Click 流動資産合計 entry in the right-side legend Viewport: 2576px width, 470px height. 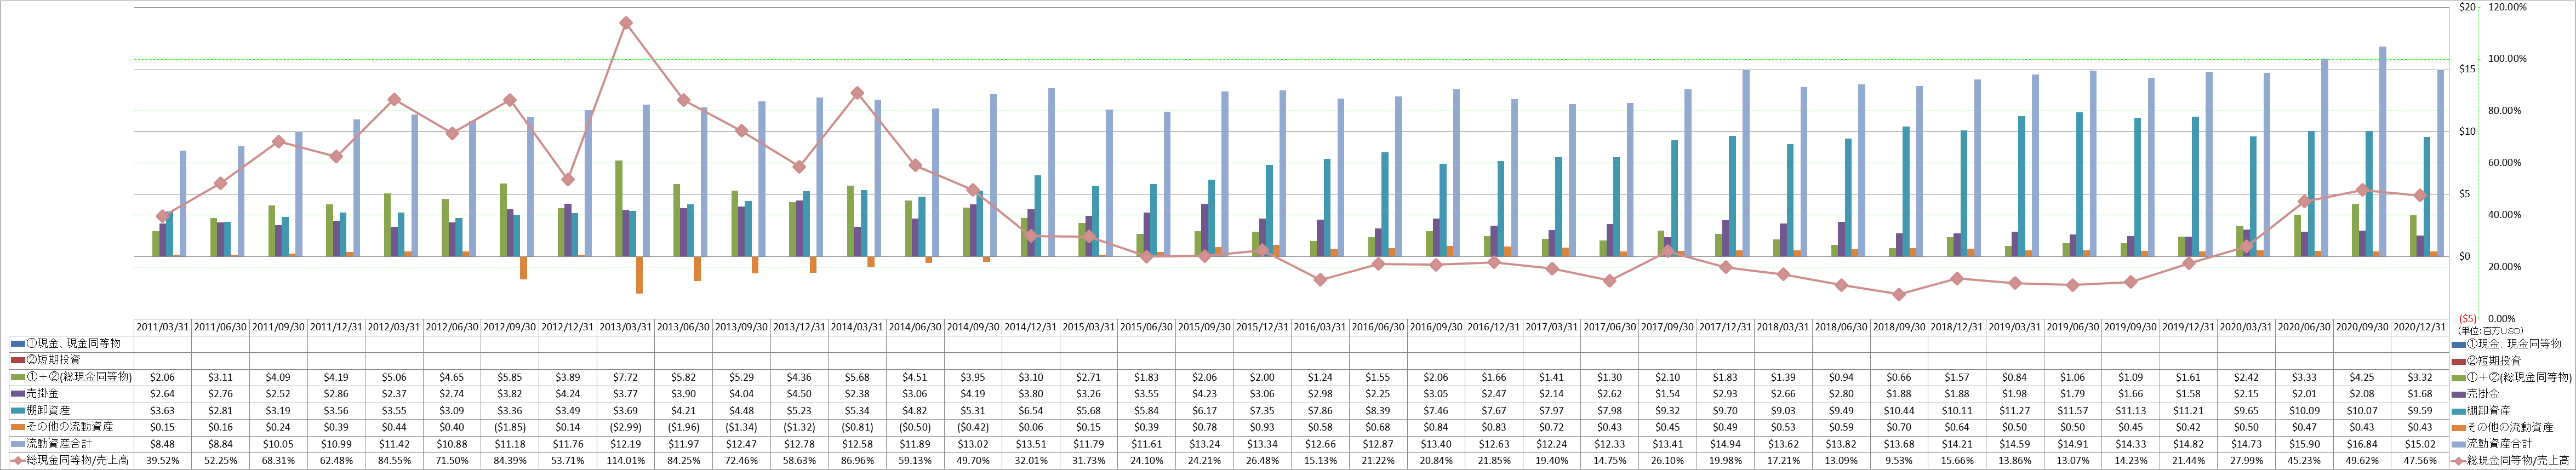(2499, 443)
